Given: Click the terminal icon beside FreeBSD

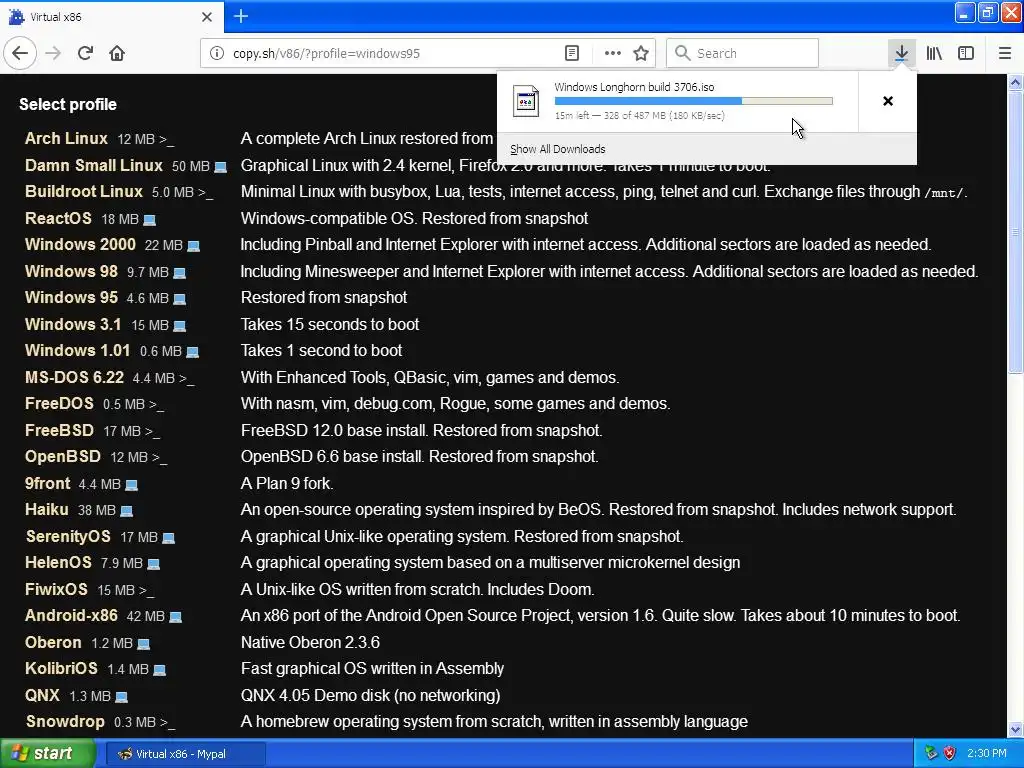Looking at the screenshot, I should pos(152,432).
